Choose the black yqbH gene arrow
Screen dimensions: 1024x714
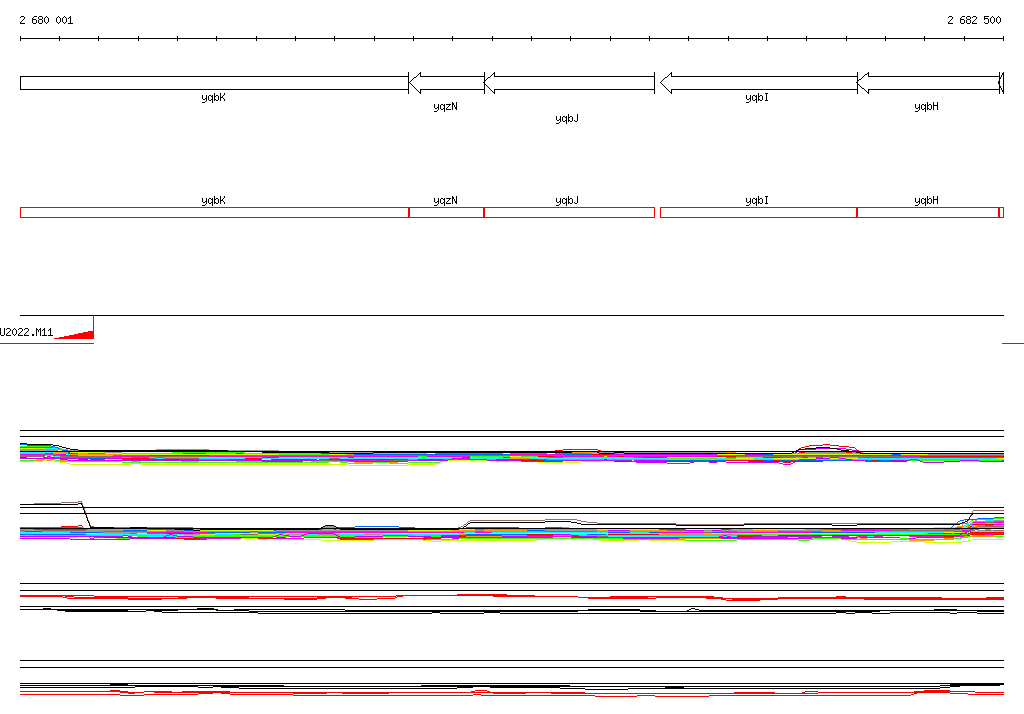929,83
